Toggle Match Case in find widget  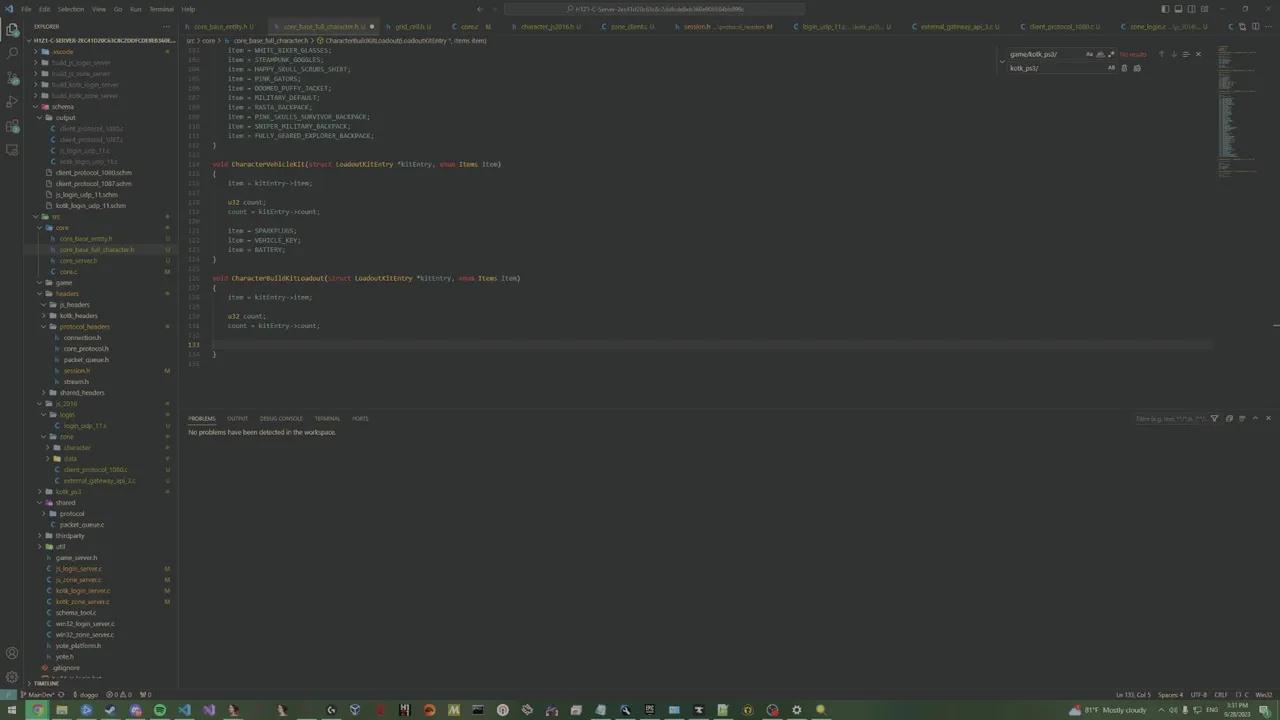click(x=1089, y=54)
